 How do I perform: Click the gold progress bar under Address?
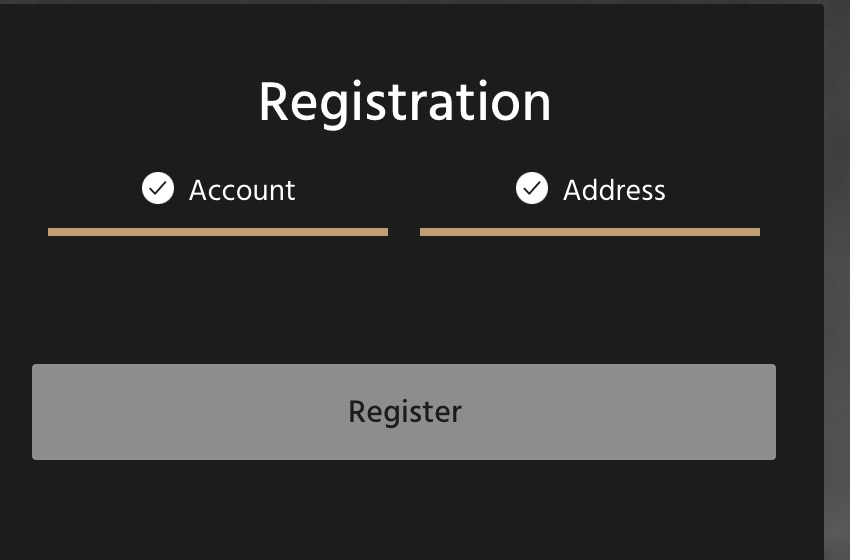click(x=590, y=232)
